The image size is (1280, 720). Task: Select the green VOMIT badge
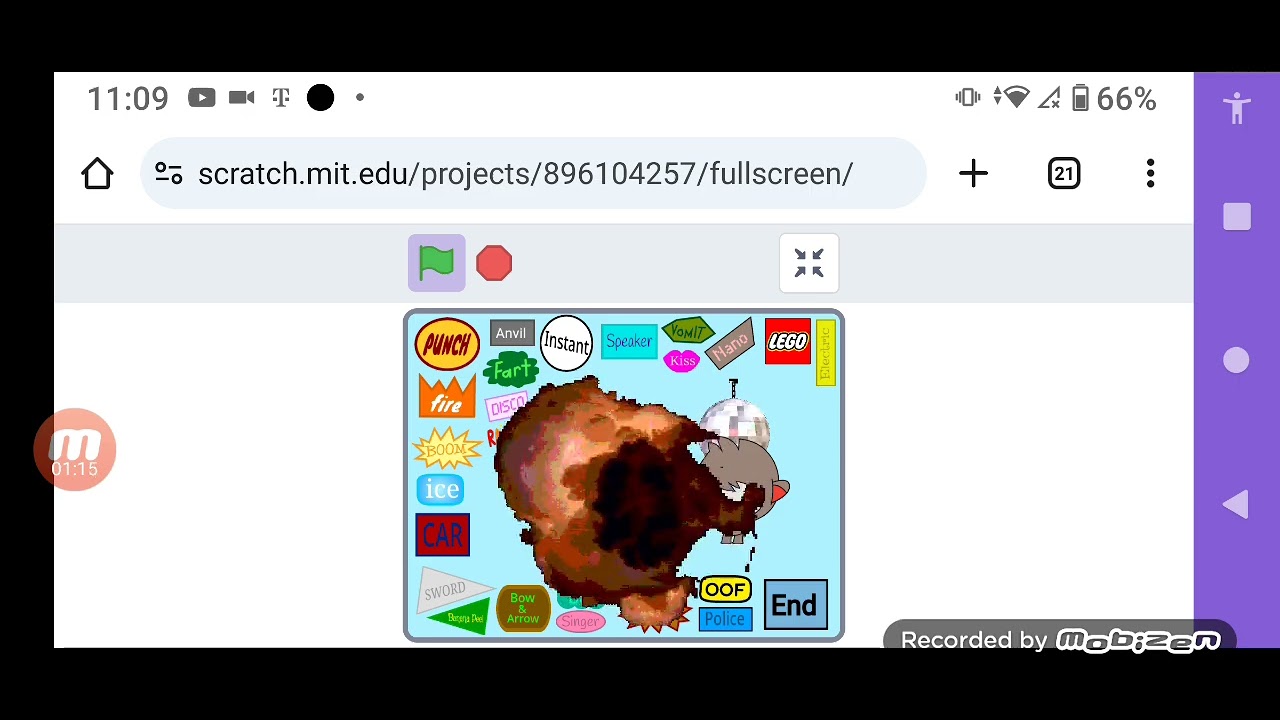(x=687, y=332)
